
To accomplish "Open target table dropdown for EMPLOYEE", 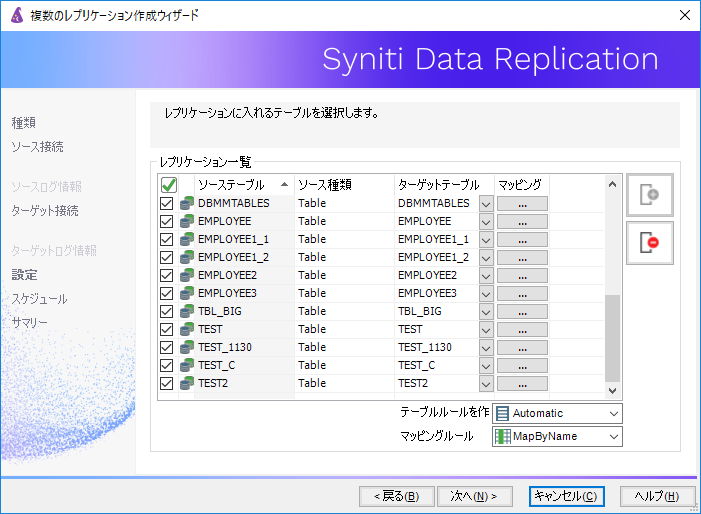I will click(486, 222).
